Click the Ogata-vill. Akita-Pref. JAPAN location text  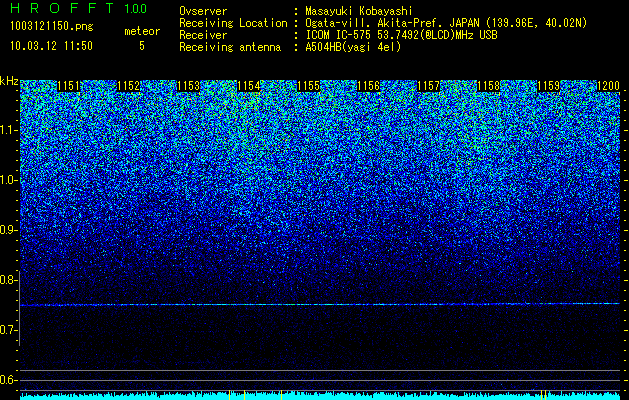pos(446,23)
